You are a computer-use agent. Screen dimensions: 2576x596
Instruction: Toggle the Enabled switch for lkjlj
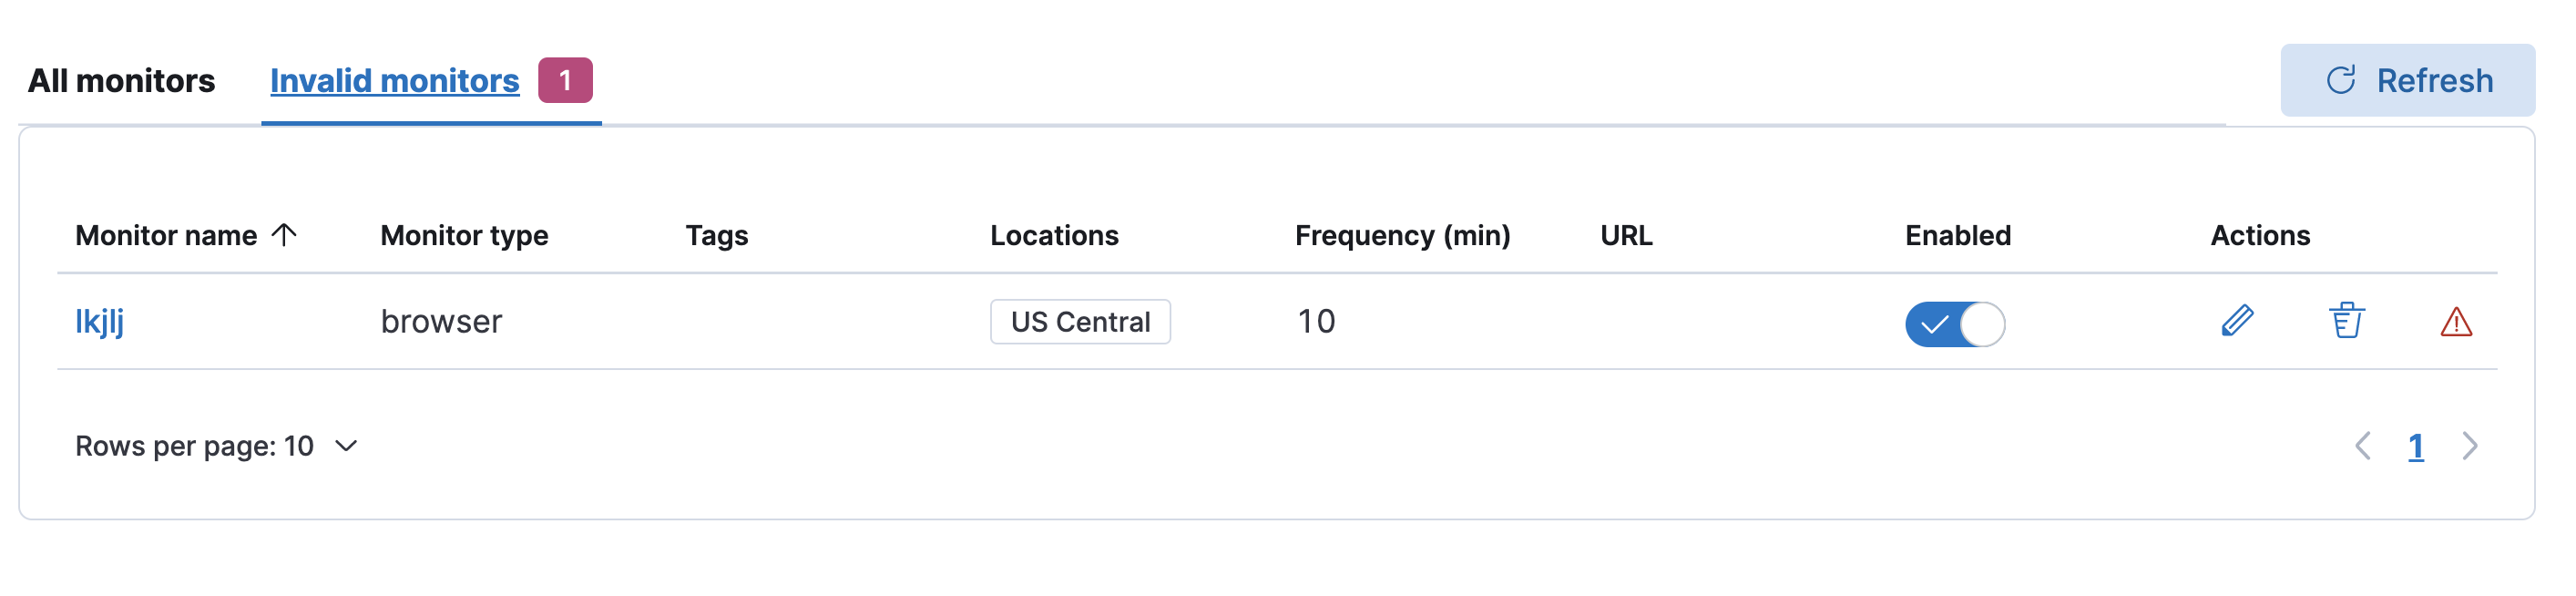click(x=1954, y=324)
